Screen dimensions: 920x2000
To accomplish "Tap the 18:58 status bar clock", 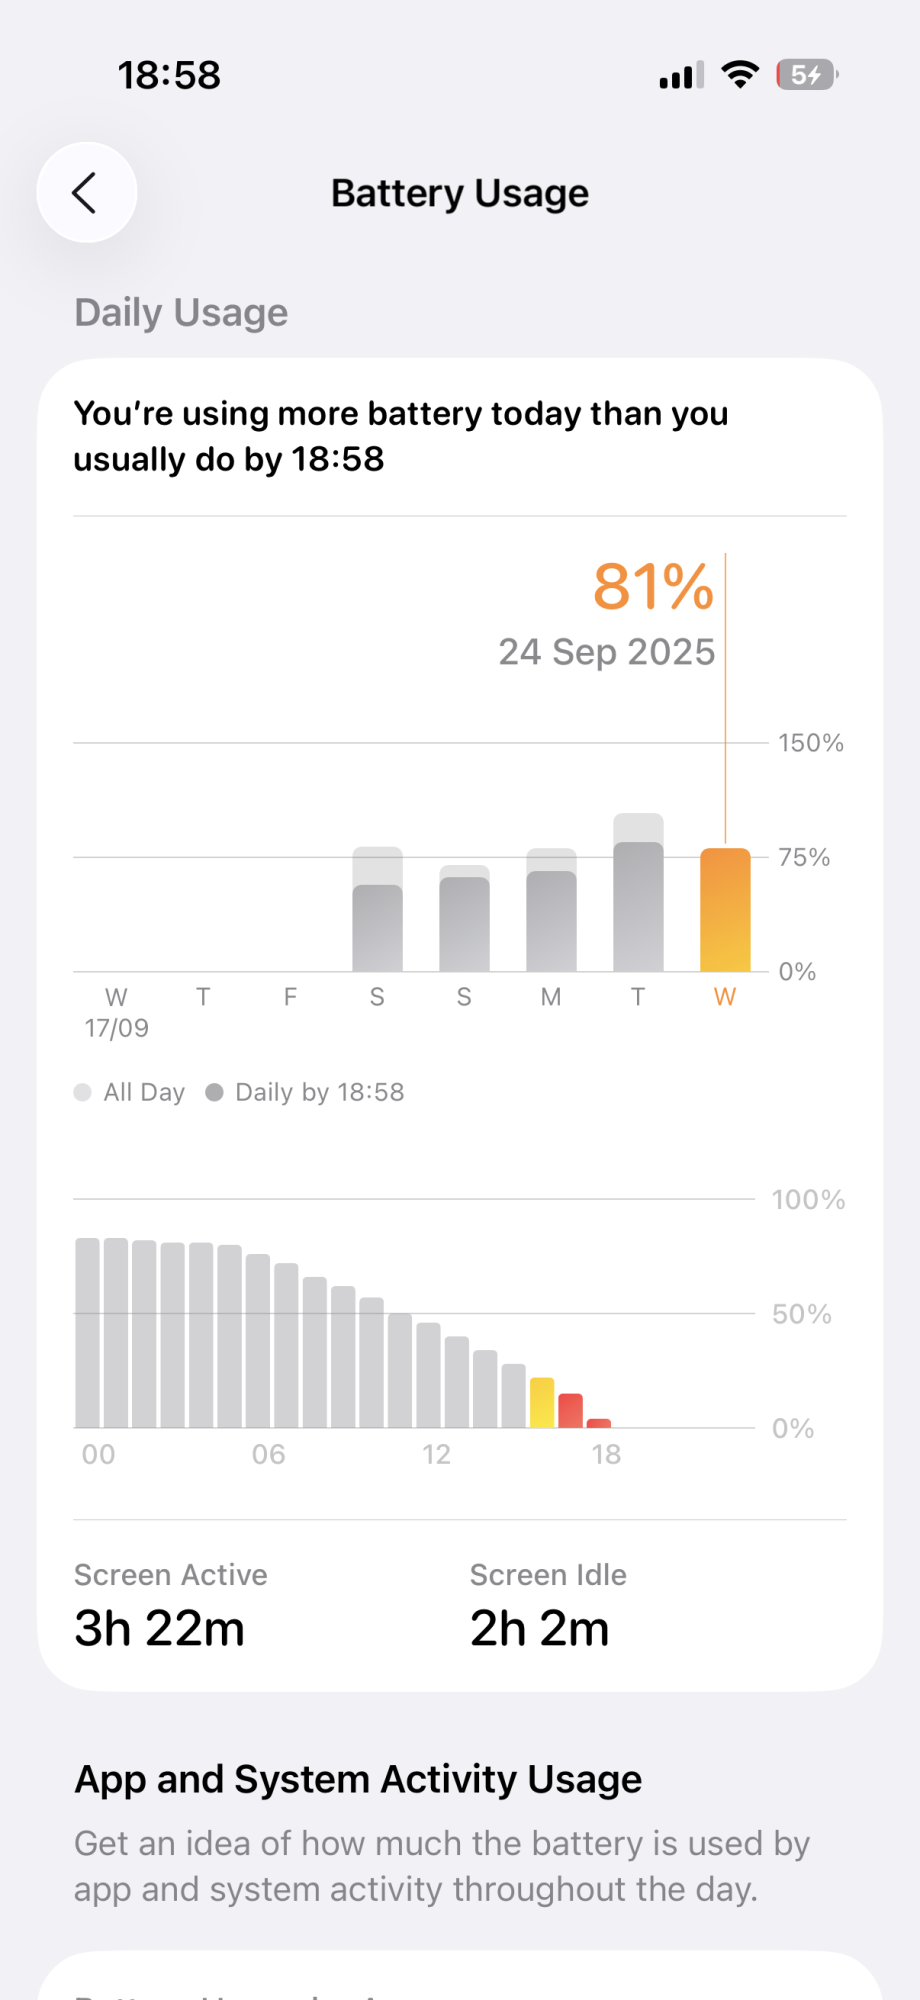I will tap(169, 75).
